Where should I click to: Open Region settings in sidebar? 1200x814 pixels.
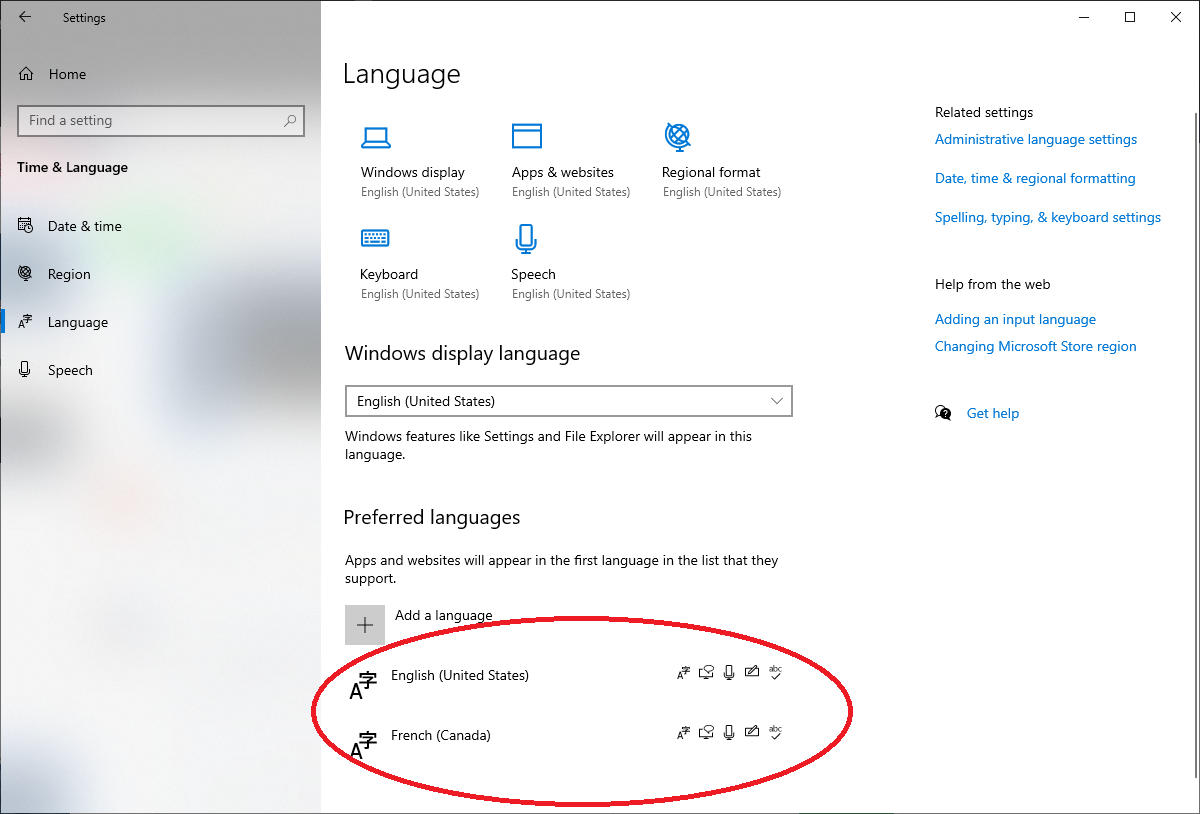pyautogui.click(x=69, y=274)
